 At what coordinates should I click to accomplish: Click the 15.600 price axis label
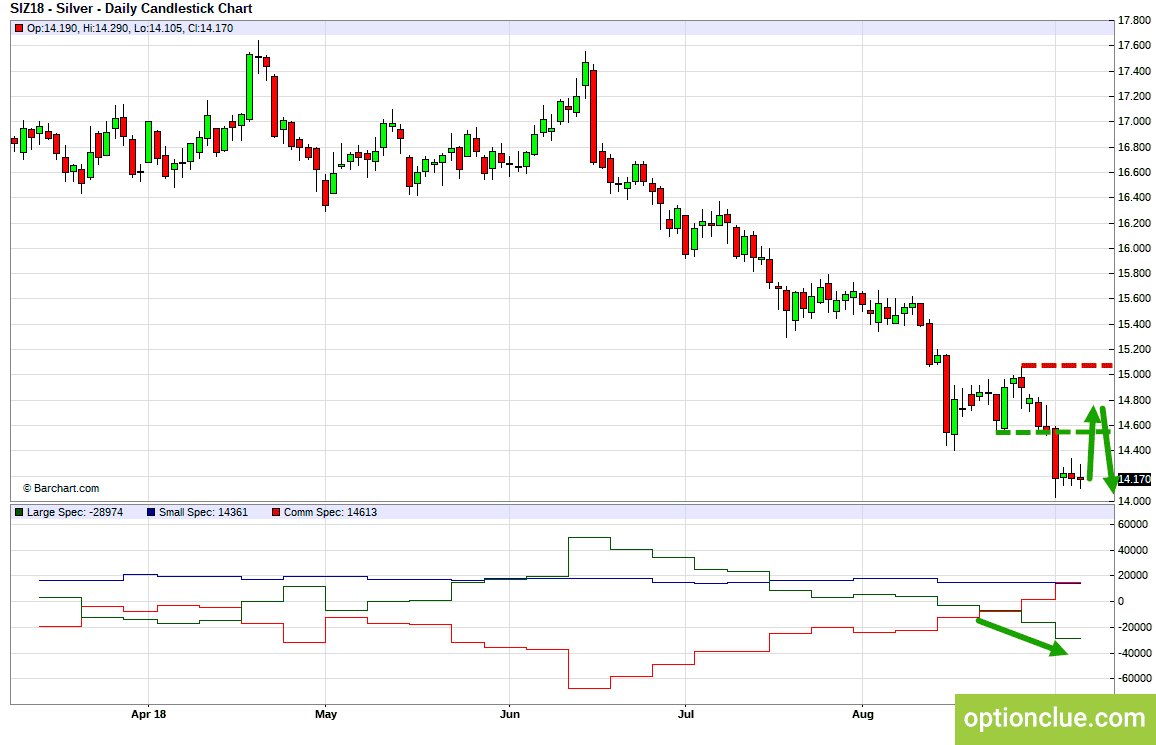point(1134,298)
